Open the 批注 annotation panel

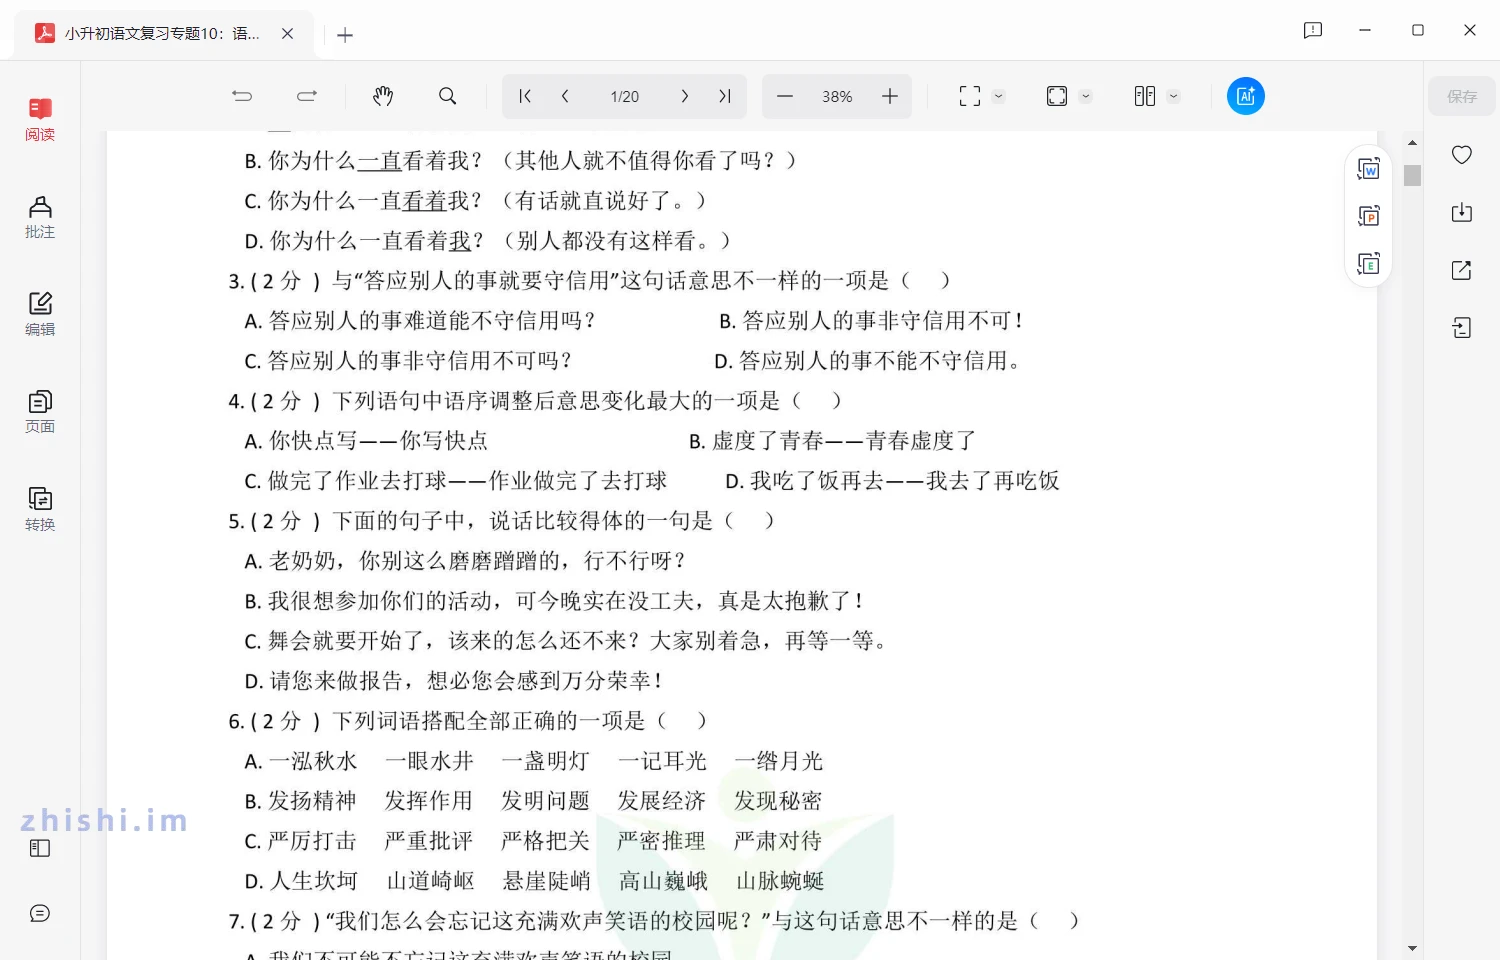tap(40, 217)
